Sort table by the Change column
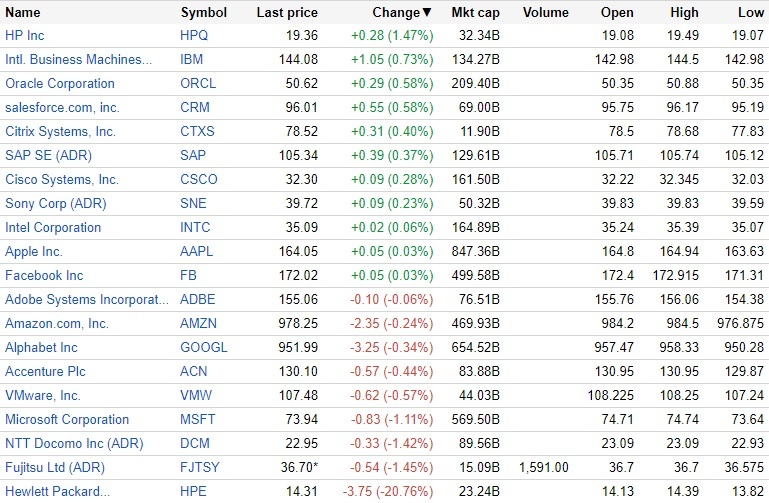The image size is (769, 503). pyautogui.click(x=400, y=13)
